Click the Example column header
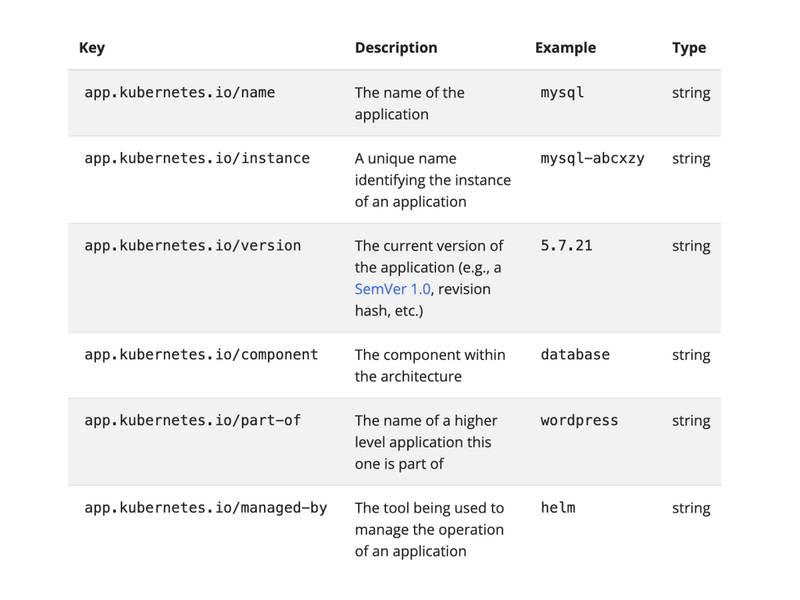 coord(565,48)
